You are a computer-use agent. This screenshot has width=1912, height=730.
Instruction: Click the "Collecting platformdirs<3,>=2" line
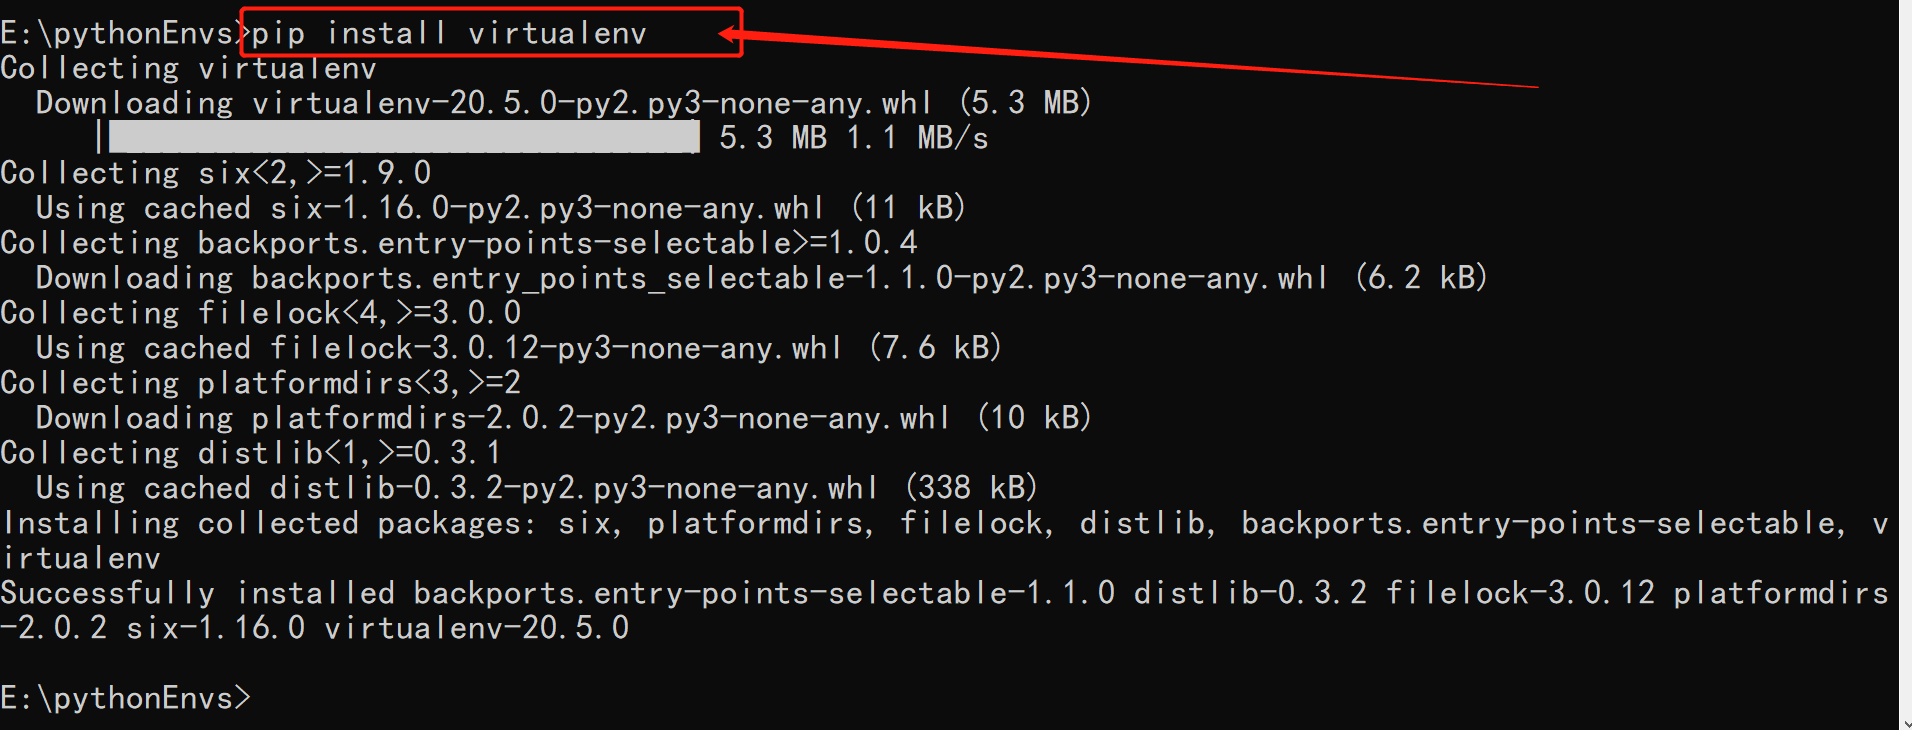261,383
